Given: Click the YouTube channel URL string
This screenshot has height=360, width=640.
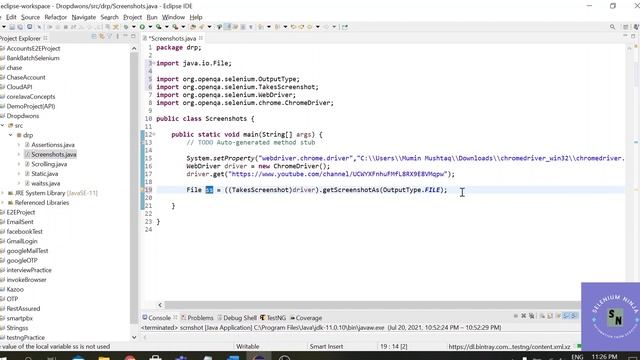Looking at the screenshot, I should click(x=338, y=174).
